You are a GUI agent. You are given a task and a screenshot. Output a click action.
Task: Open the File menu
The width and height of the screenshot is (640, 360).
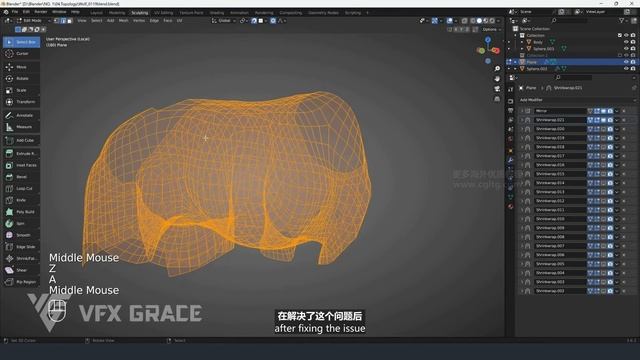click(x=15, y=12)
